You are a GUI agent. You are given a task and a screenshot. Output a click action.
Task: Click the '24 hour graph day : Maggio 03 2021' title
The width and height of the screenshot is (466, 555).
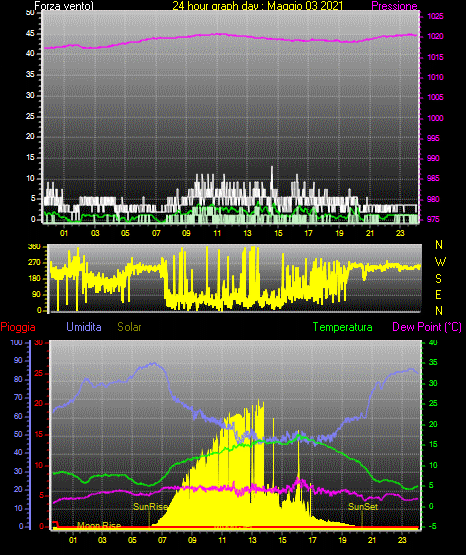258,6
